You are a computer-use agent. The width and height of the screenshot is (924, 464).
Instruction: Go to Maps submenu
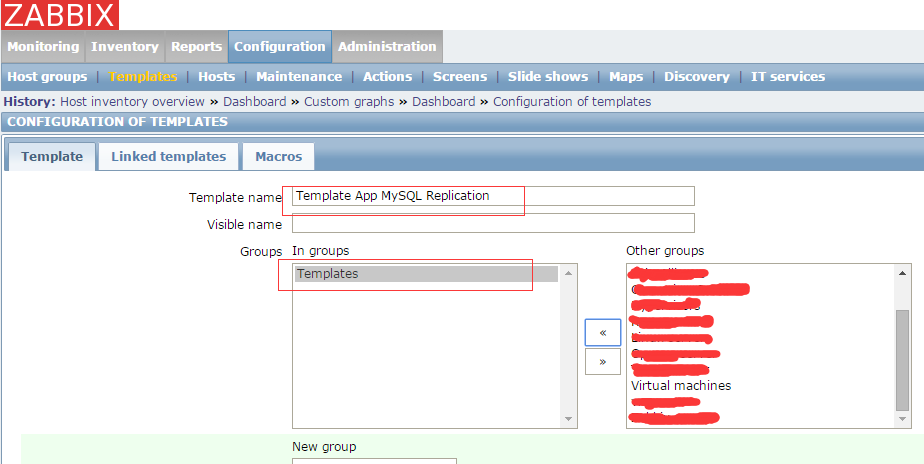click(626, 77)
